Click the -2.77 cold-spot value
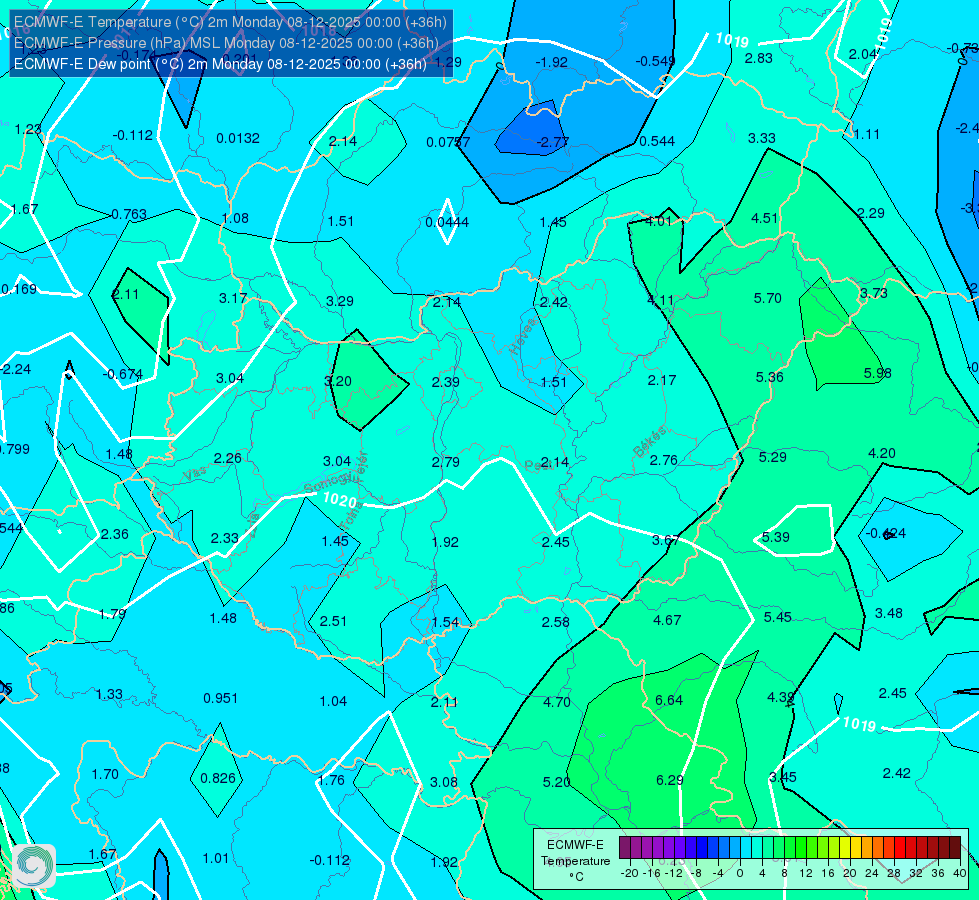The width and height of the screenshot is (979, 900). tap(553, 142)
